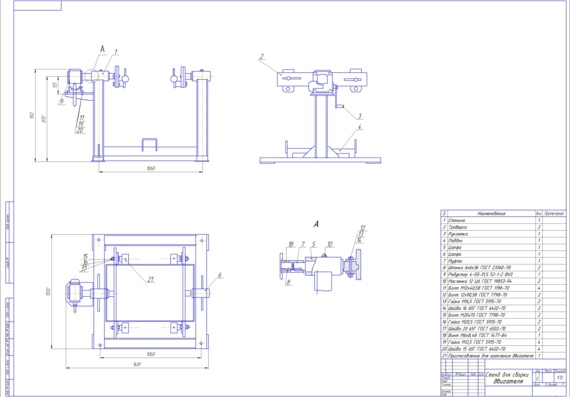The width and height of the screenshot is (570, 397).
Task: Click the 'Масленка' row in the parts list
Action: (503, 281)
